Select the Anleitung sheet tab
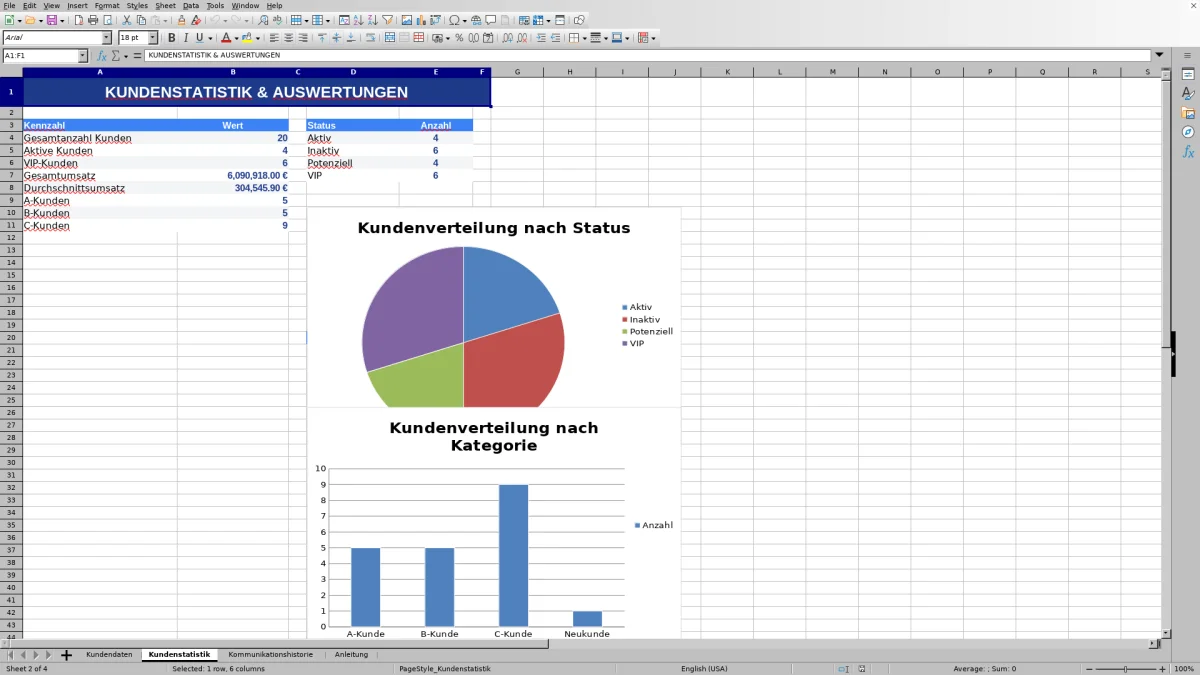This screenshot has height=675, width=1200. pyautogui.click(x=352, y=654)
